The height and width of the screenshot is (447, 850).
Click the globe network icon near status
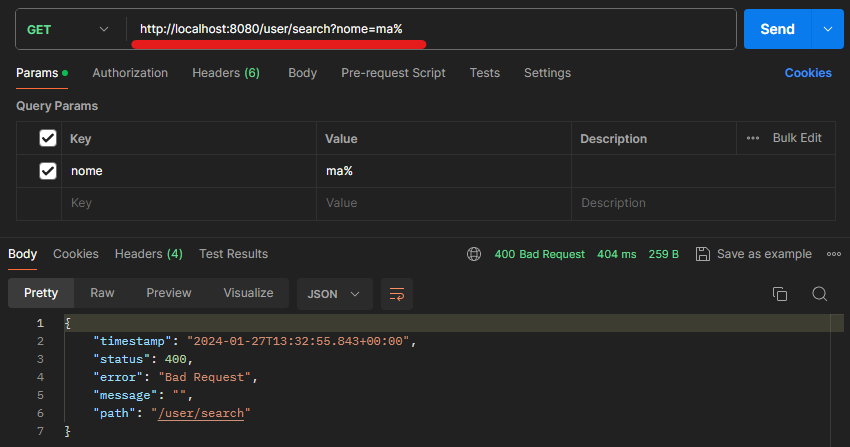click(474, 254)
